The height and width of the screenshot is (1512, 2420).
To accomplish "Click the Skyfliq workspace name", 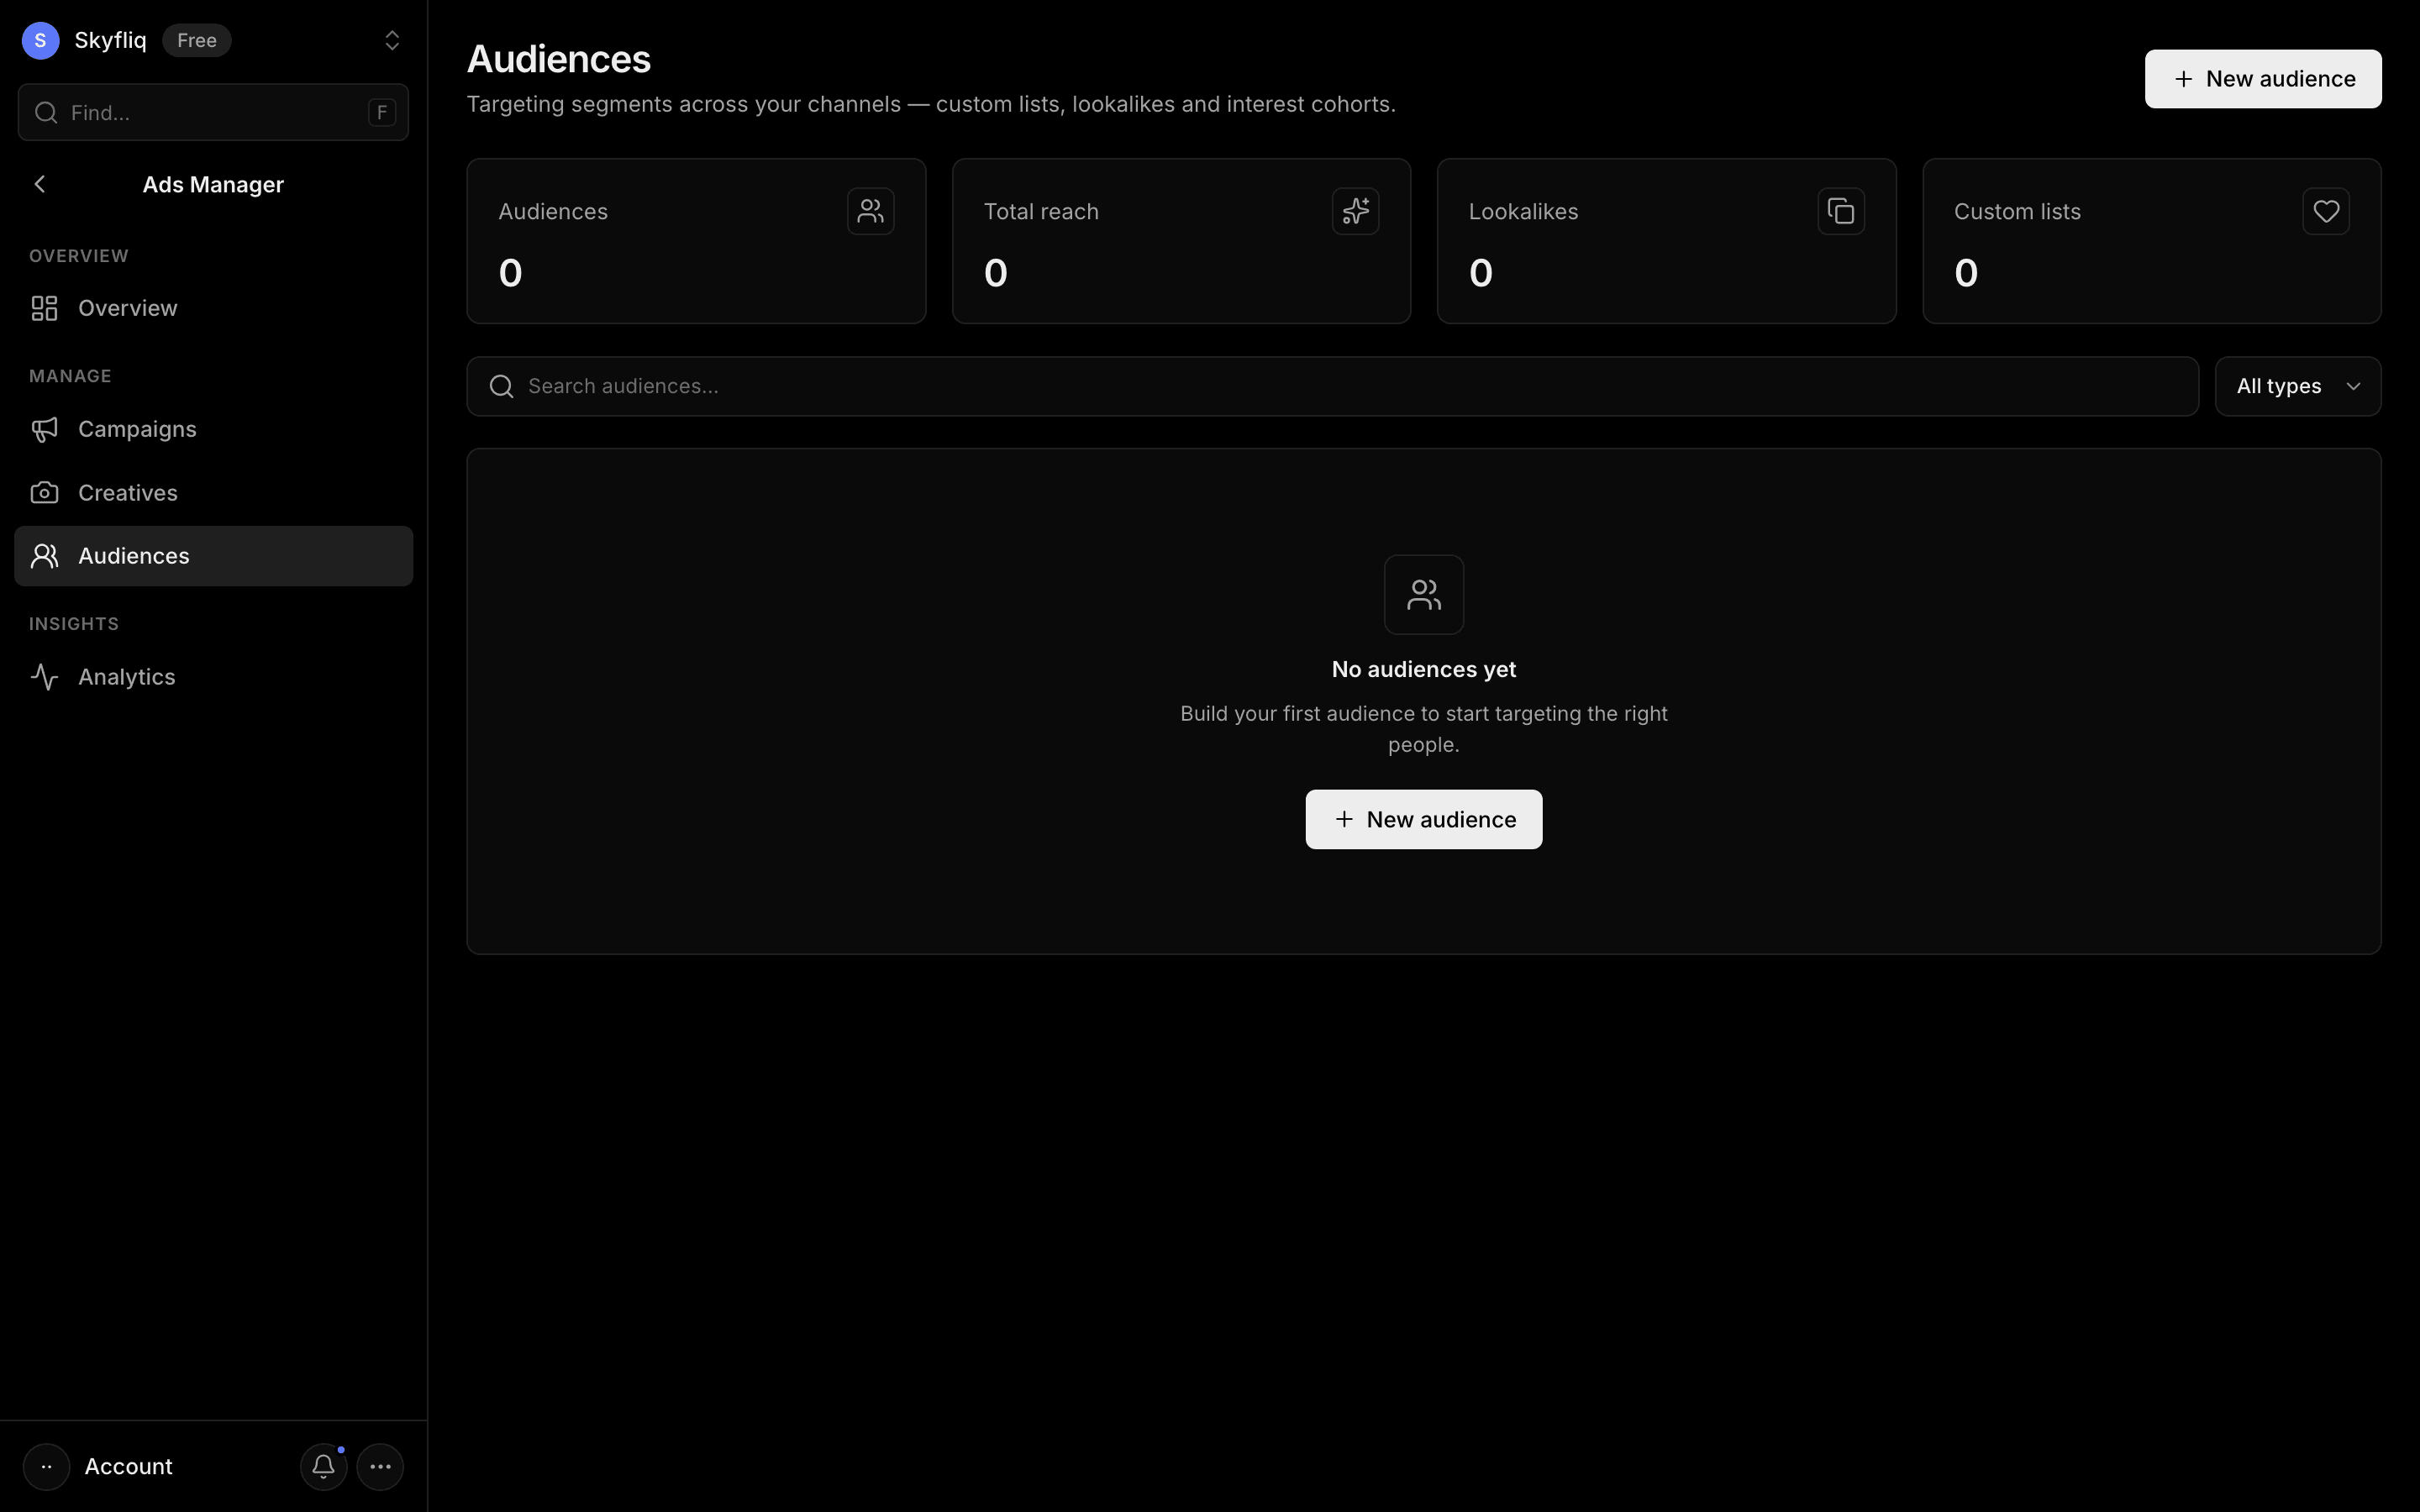I will point(110,40).
